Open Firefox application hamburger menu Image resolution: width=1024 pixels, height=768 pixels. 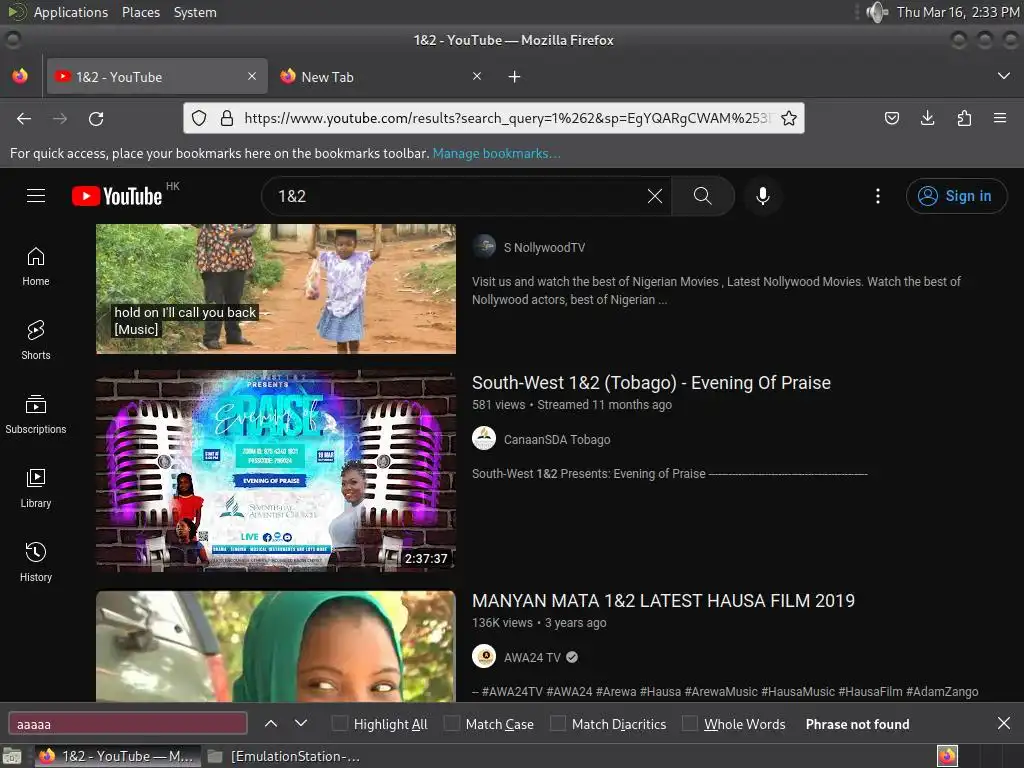1000,118
